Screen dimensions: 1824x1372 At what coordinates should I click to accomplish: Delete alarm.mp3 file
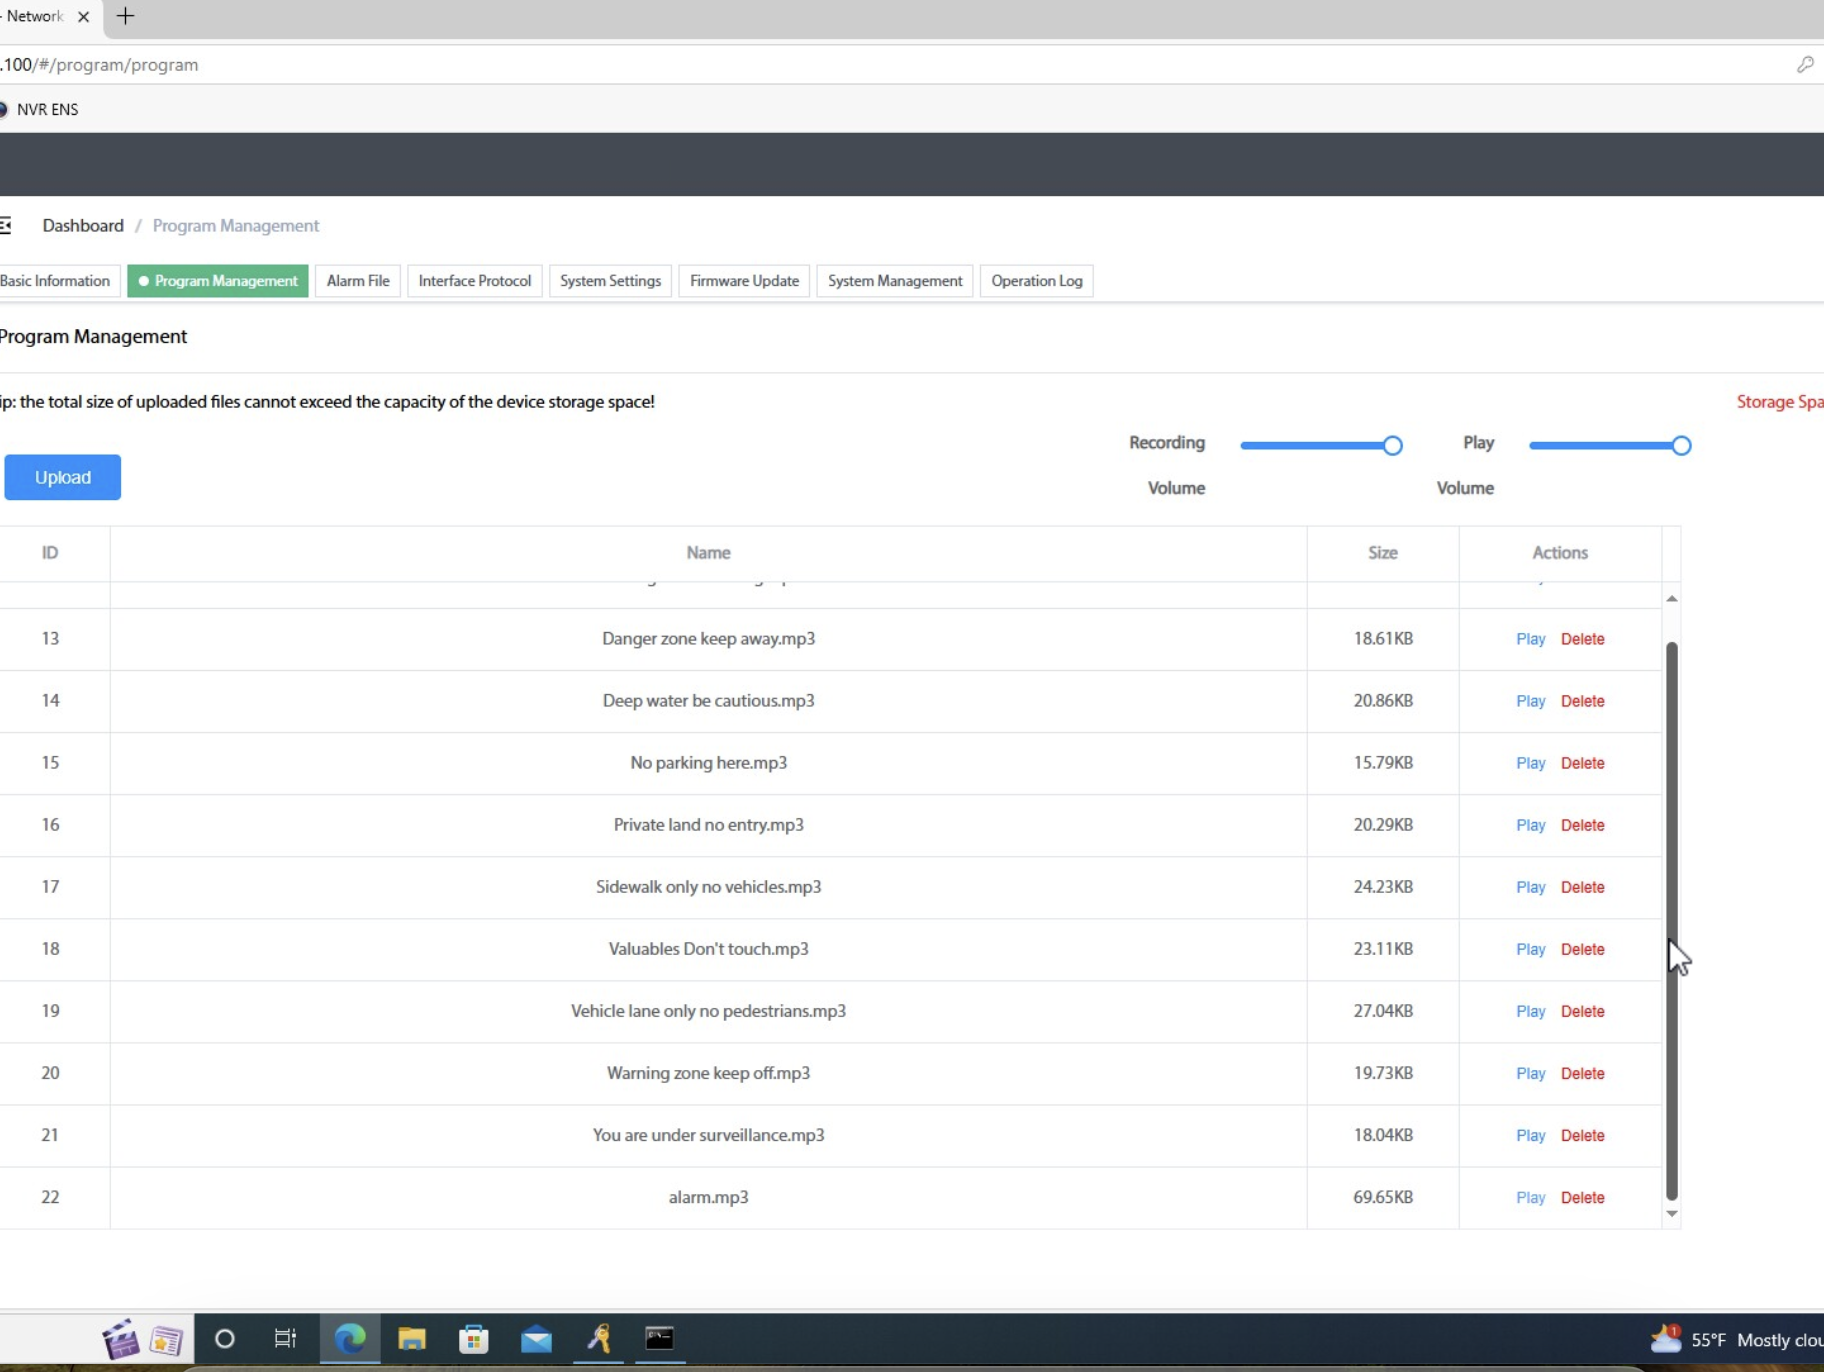(1582, 1197)
